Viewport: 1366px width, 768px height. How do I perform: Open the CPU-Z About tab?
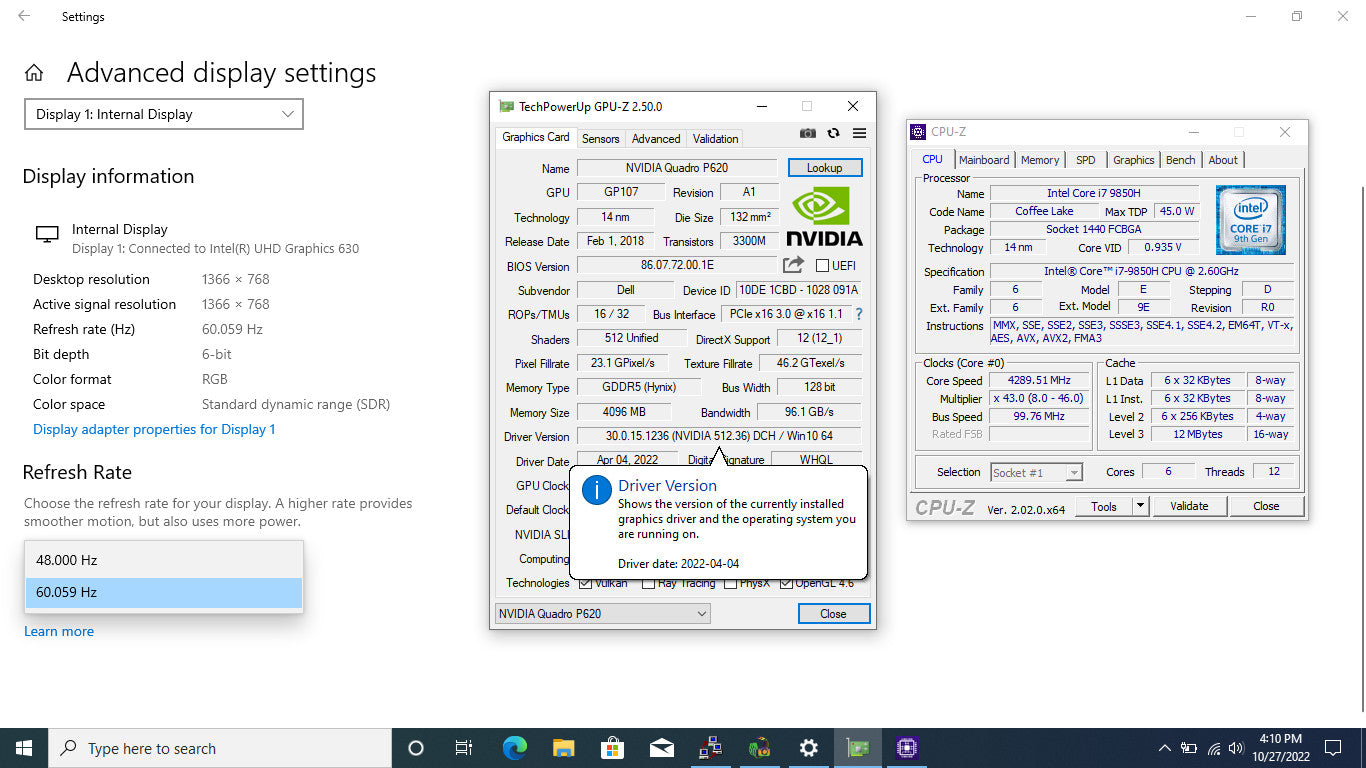click(1223, 160)
